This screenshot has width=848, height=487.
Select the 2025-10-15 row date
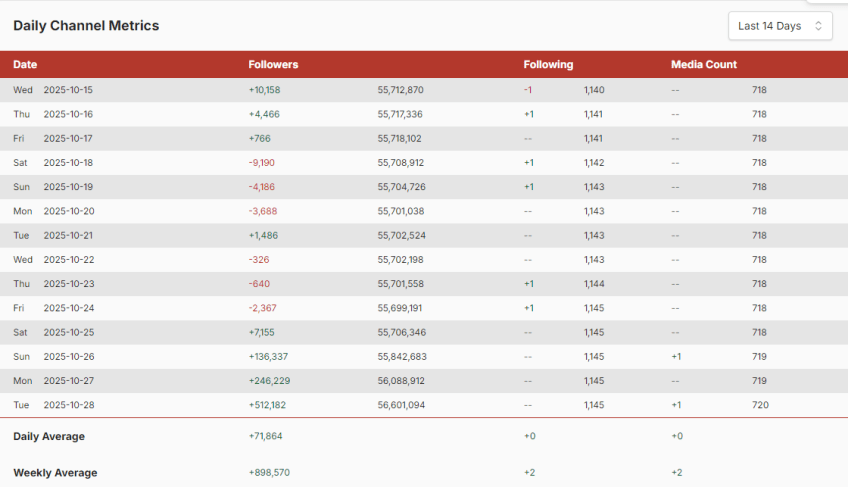click(x=68, y=90)
